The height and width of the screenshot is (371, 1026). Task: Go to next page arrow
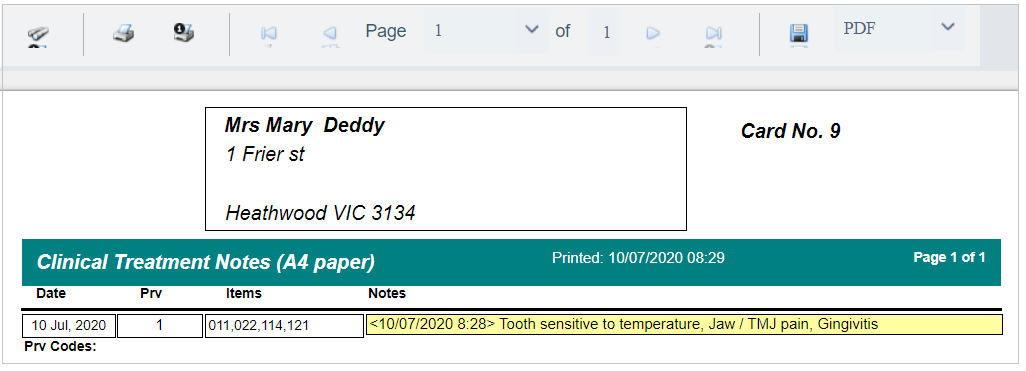click(652, 33)
